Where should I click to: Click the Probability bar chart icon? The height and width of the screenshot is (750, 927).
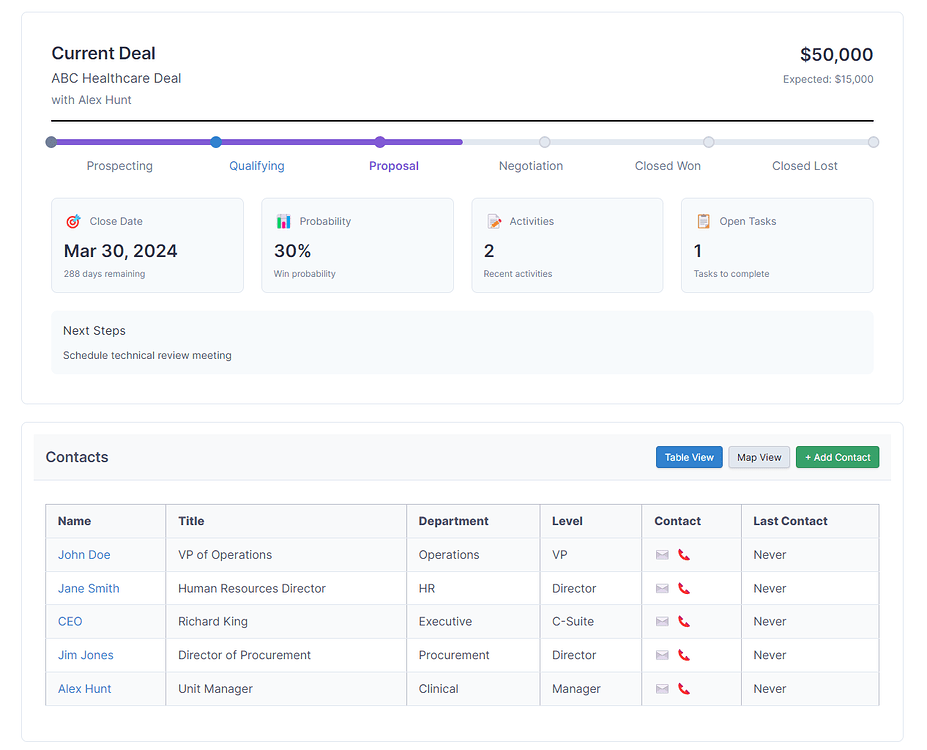[x=283, y=221]
